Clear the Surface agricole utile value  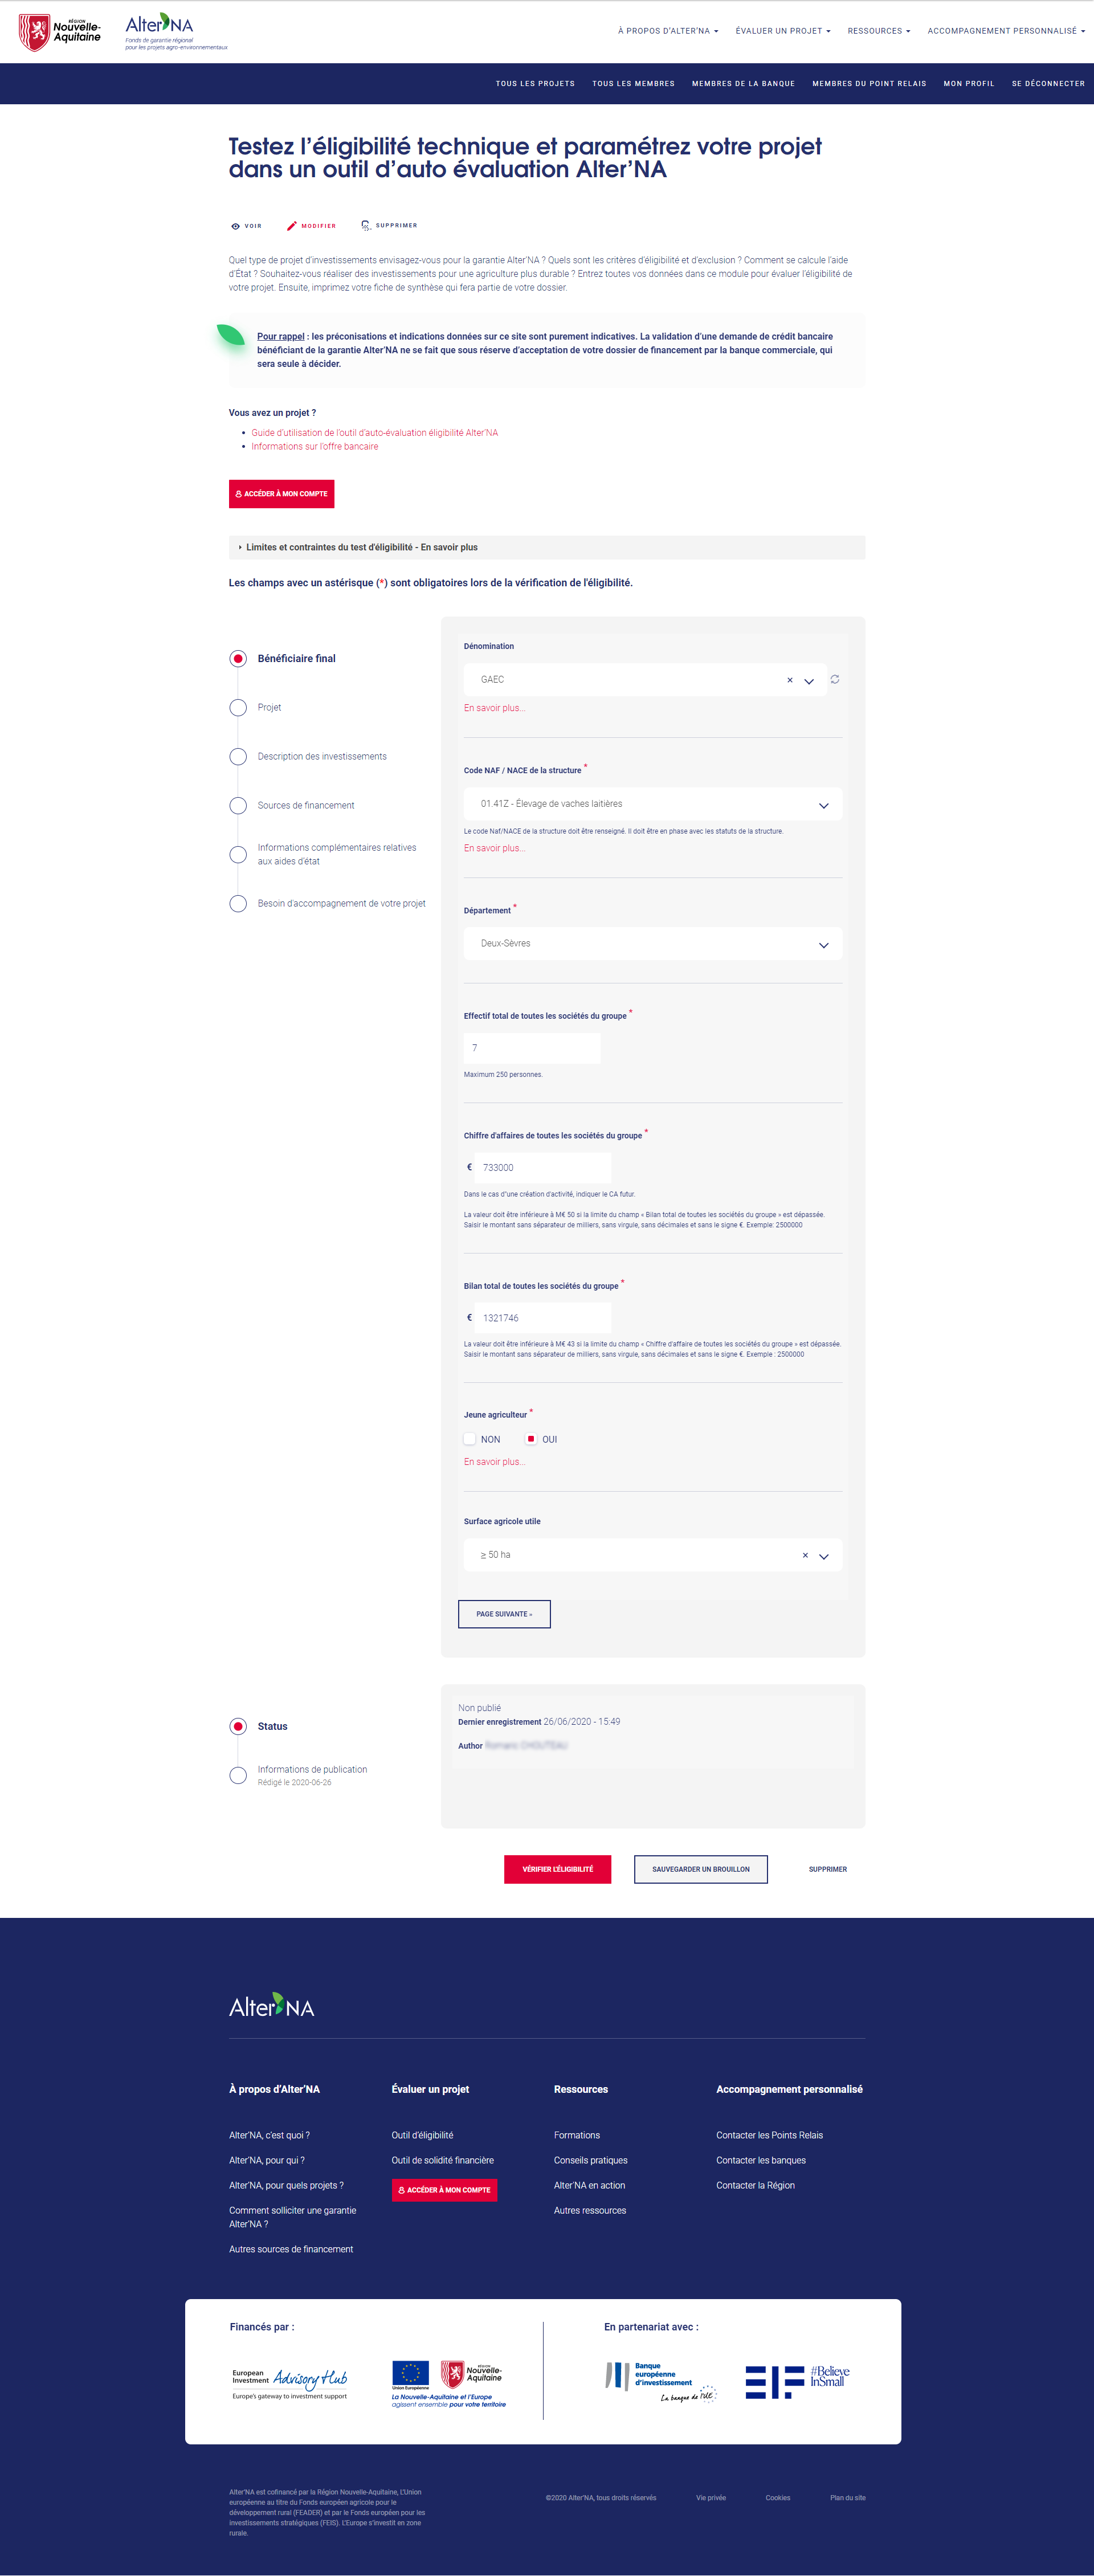[x=805, y=1555]
